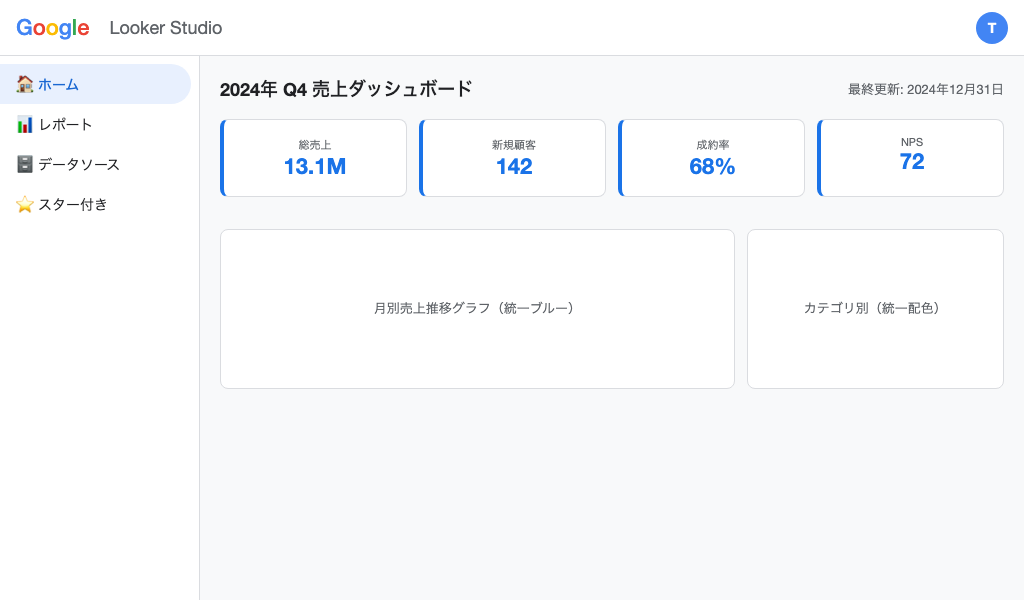Click the dashboard title 2024年 Q4 売上ダッシュボード
1024x600 pixels.
[345, 89]
